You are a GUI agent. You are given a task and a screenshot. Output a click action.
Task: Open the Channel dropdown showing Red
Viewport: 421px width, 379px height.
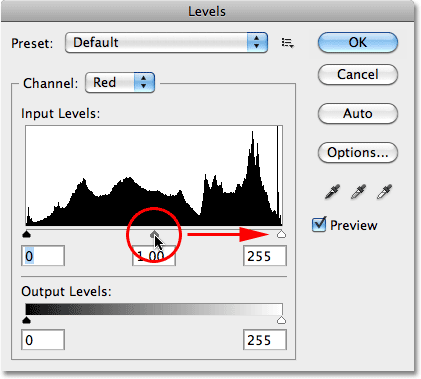coord(120,82)
